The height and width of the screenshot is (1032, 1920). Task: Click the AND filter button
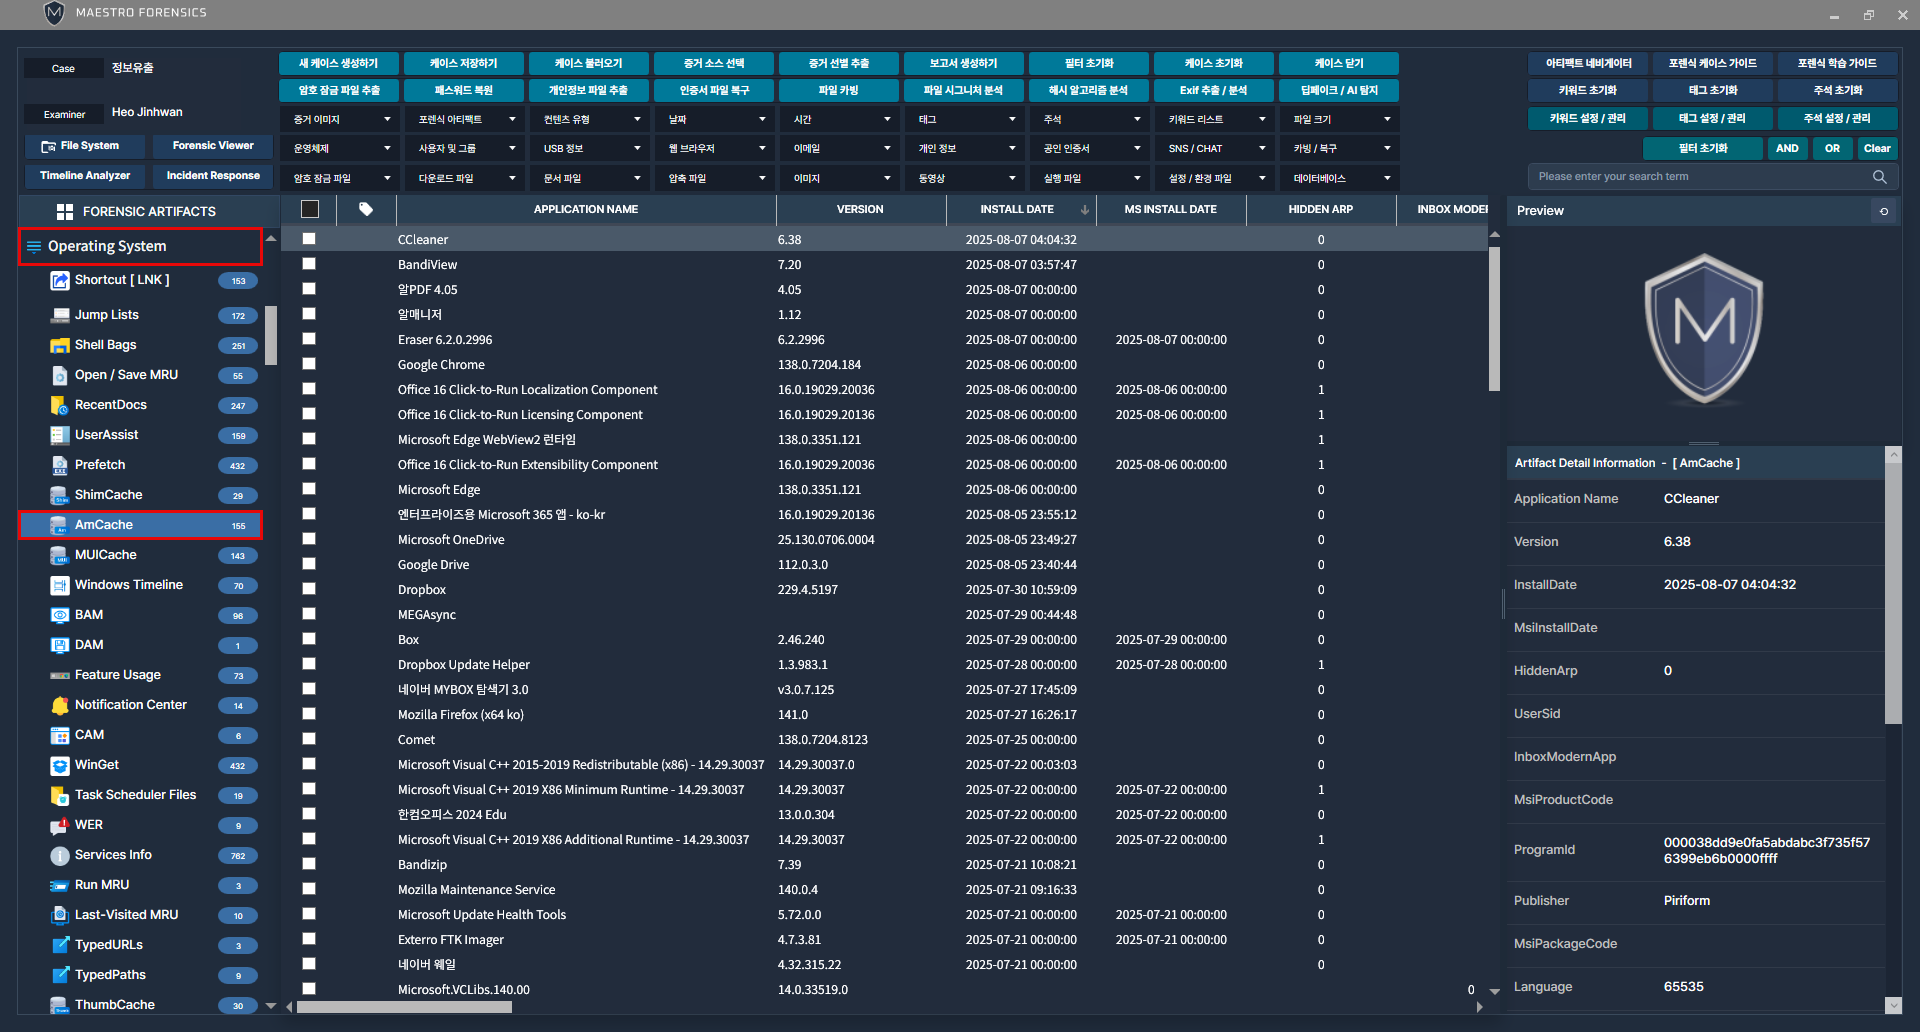[x=1787, y=148]
